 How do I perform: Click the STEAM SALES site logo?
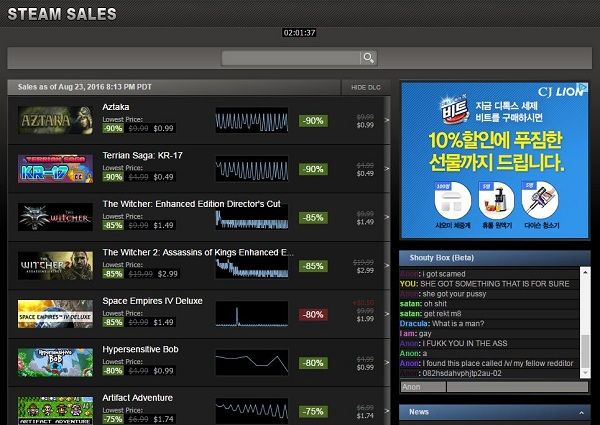pos(62,14)
